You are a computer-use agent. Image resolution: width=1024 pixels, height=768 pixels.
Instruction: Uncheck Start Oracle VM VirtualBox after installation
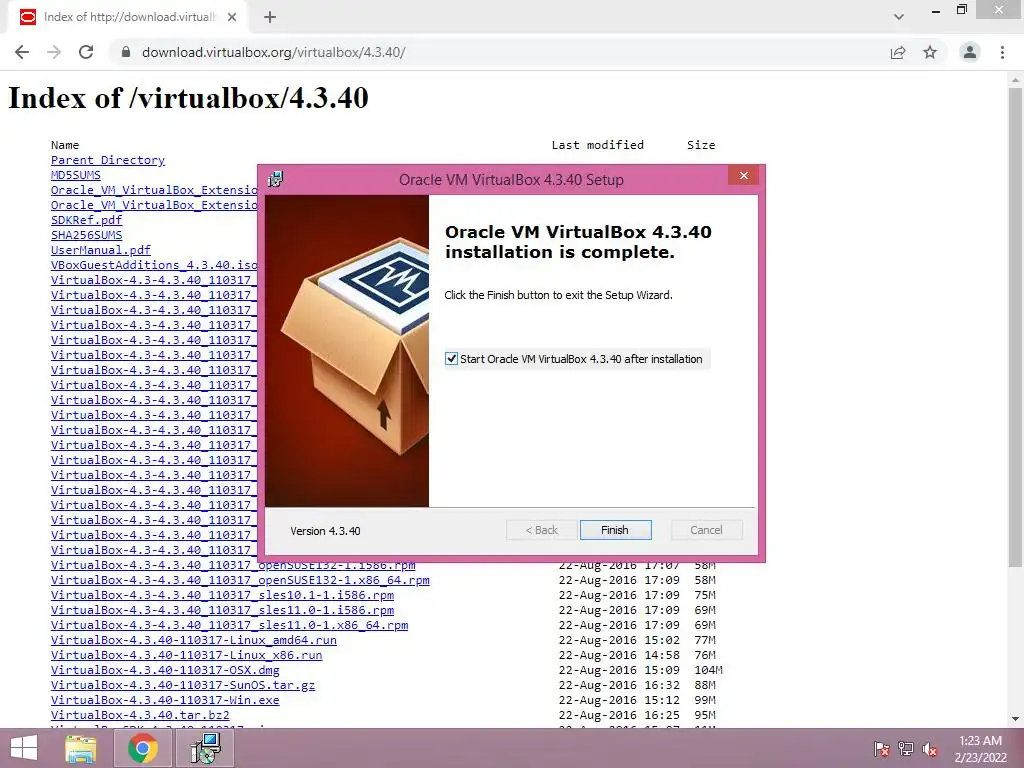(451, 359)
